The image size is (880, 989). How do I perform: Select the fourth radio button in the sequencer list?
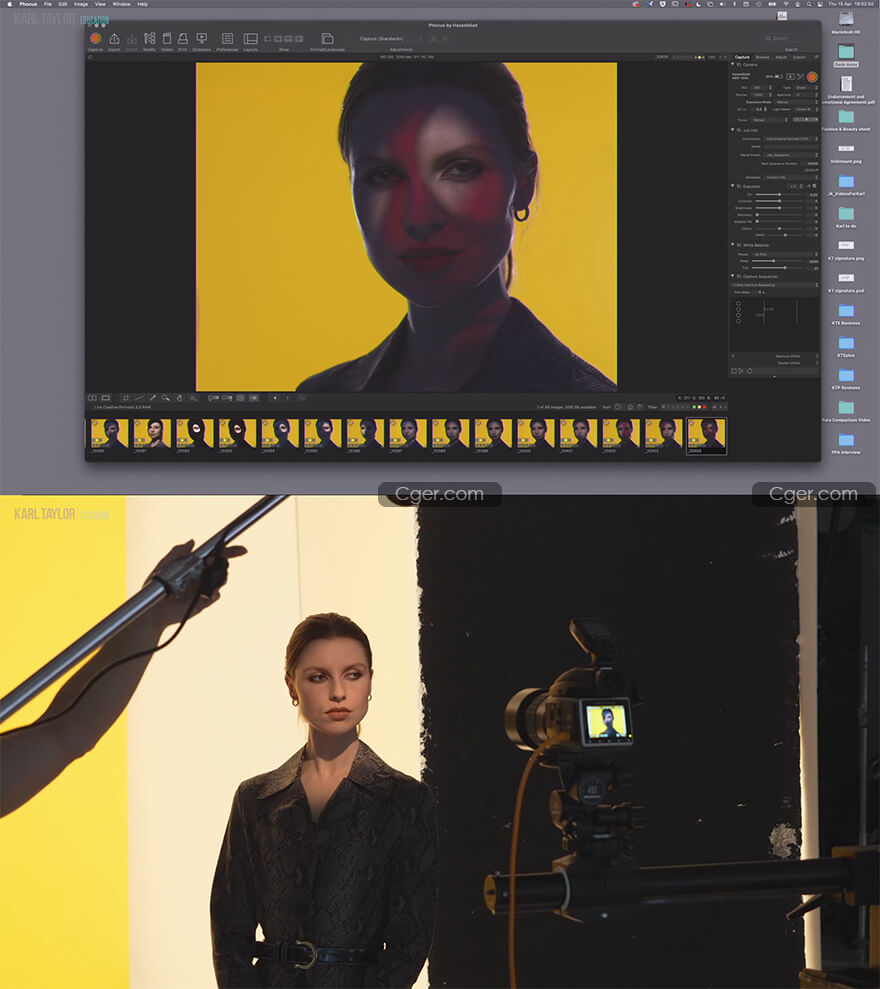click(738, 322)
